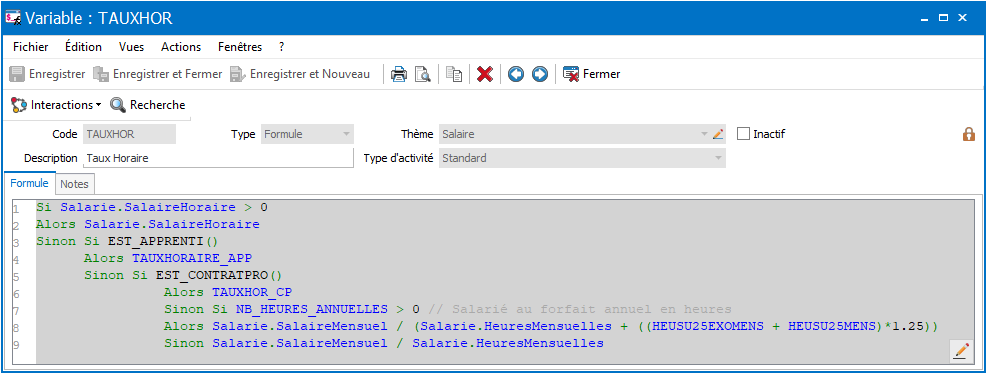The image size is (987, 374).
Task: Click the padlock lock icon
Action: click(969, 134)
